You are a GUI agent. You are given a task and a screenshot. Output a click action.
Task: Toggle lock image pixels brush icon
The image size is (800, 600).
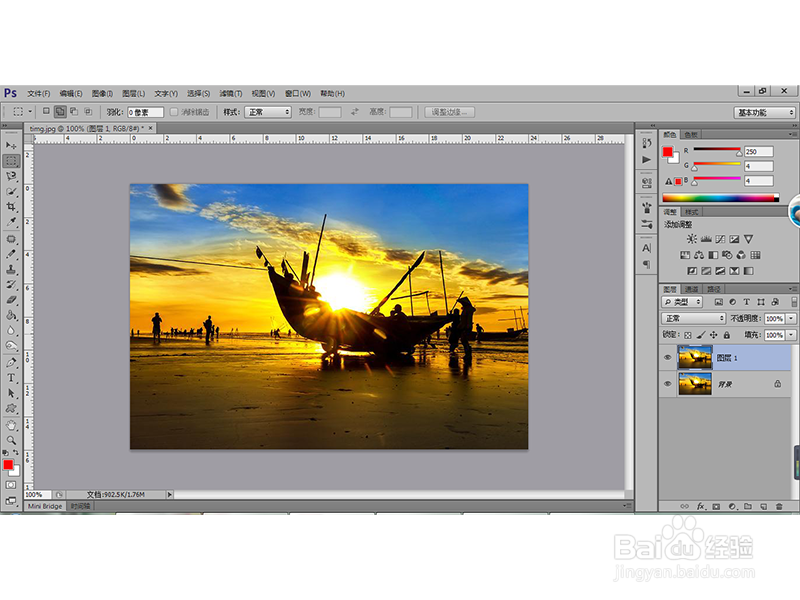(x=701, y=335)
